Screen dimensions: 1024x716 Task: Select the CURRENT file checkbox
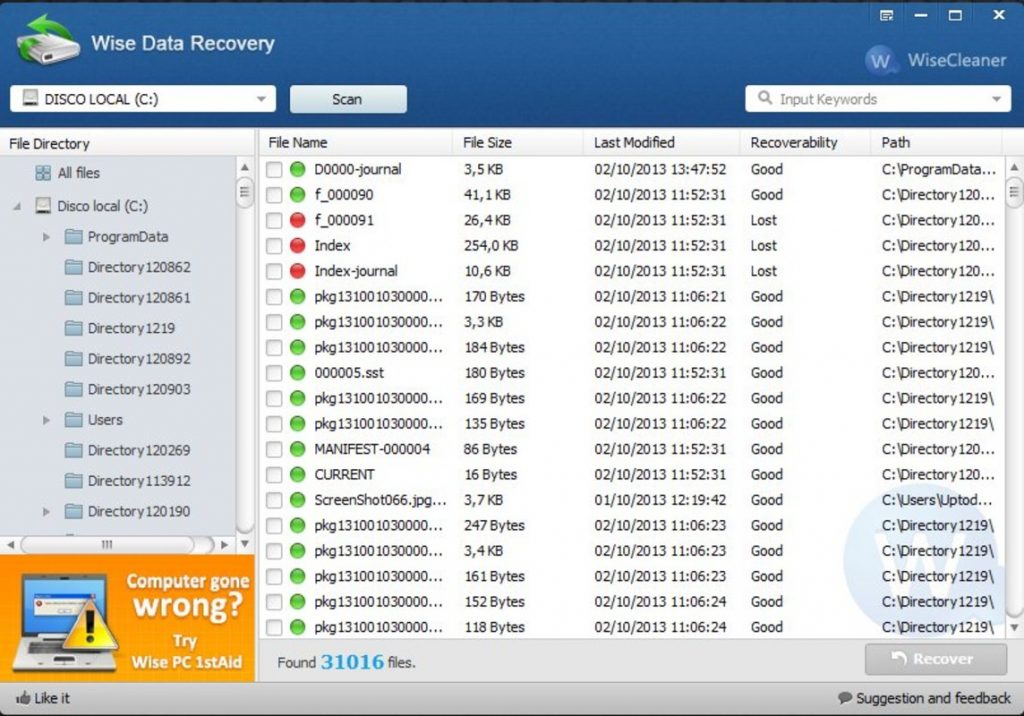tap(274, 475)
